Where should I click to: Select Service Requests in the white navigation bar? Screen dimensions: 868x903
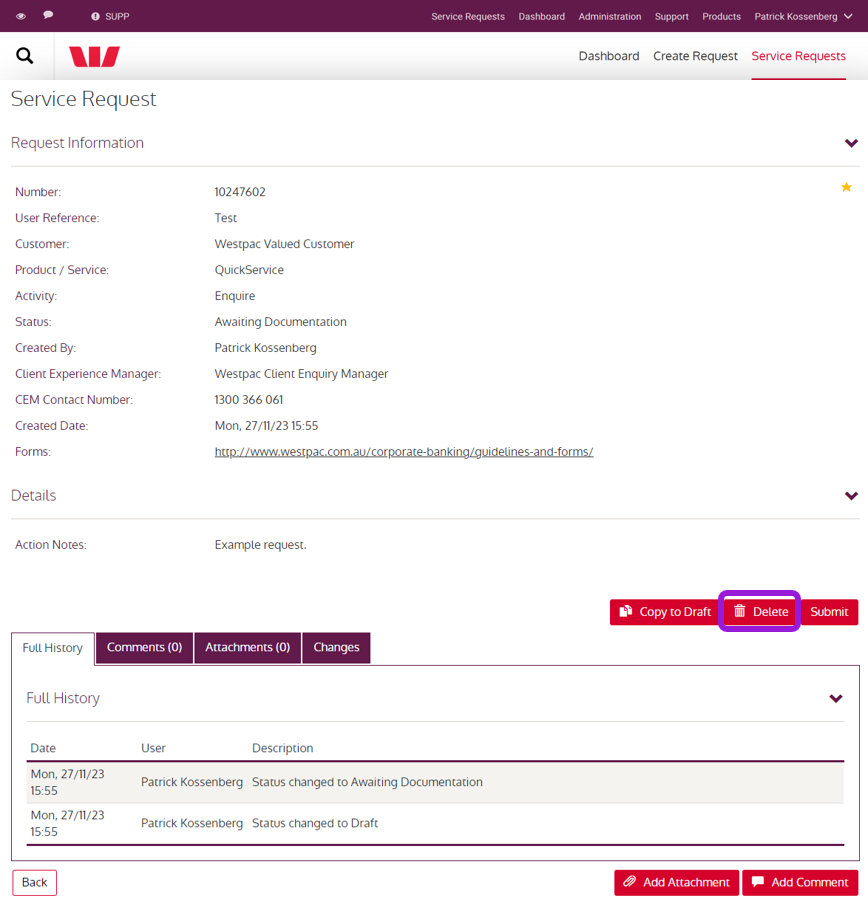coord(798,56)
